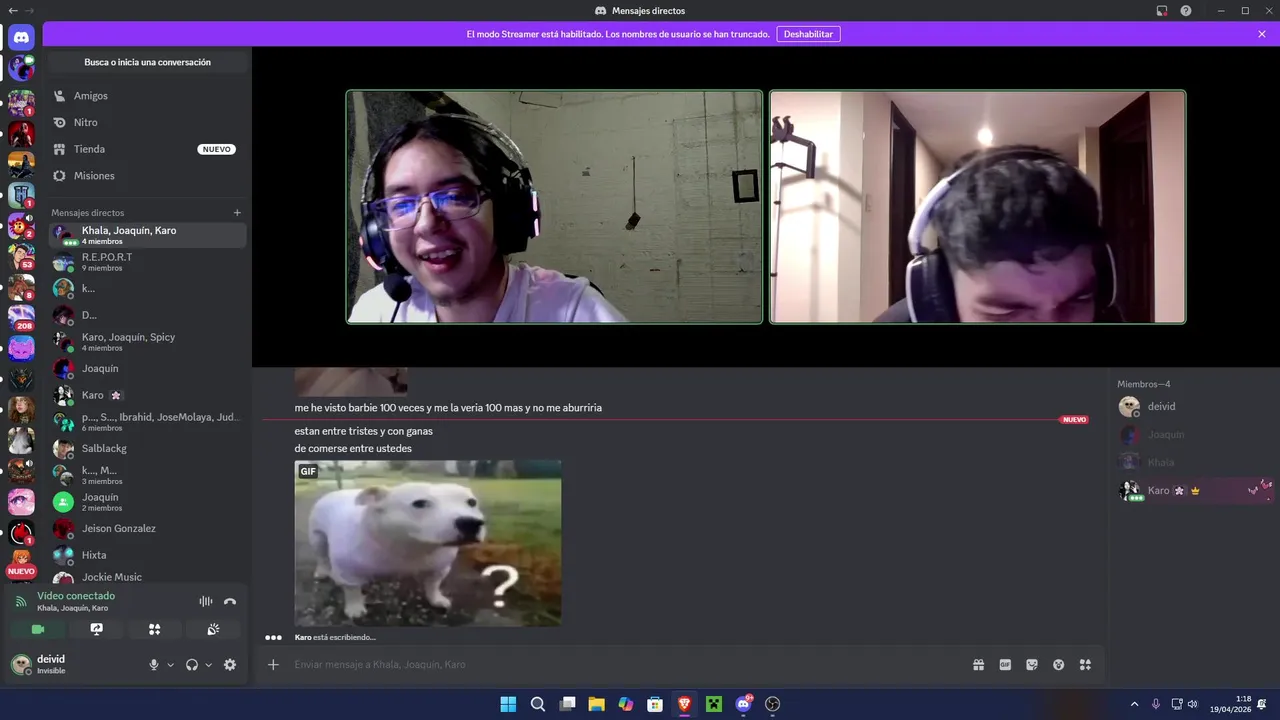Open Tienda shop page
Image resolution: width=1280 pixels, height=720 pixels.
coord(147,149)
